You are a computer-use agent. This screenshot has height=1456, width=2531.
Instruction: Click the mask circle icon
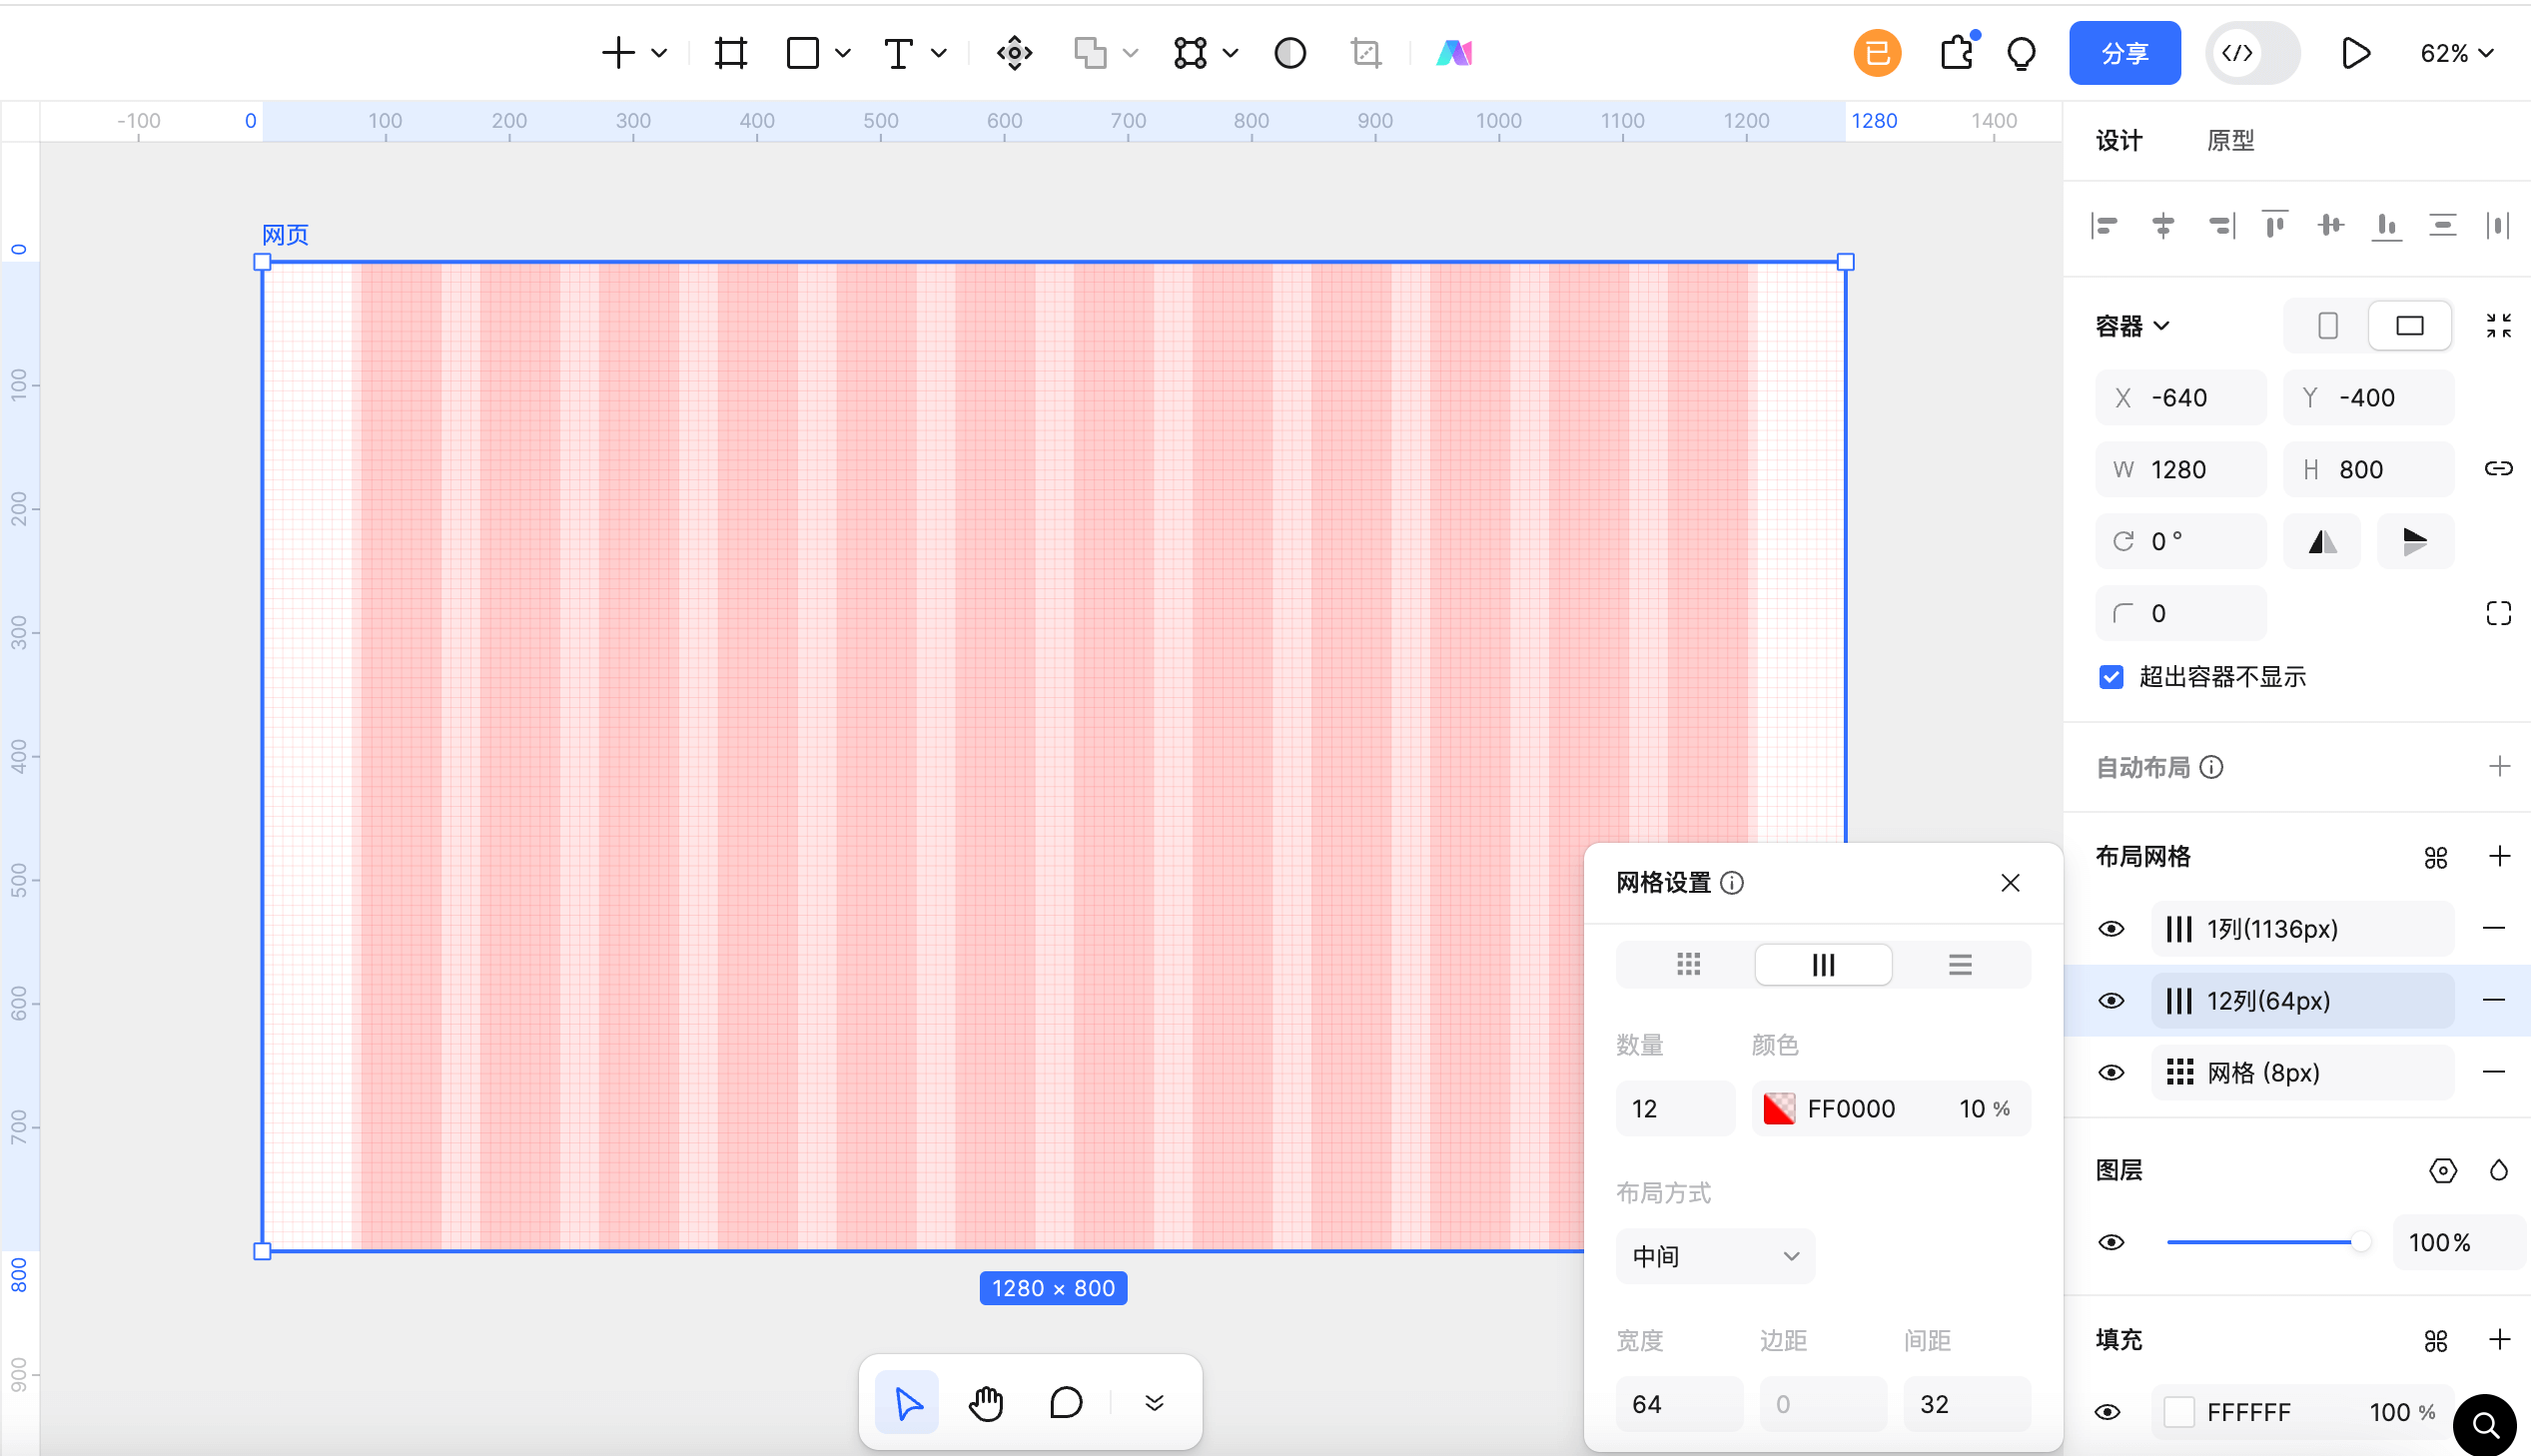[x=1289, y=53]
